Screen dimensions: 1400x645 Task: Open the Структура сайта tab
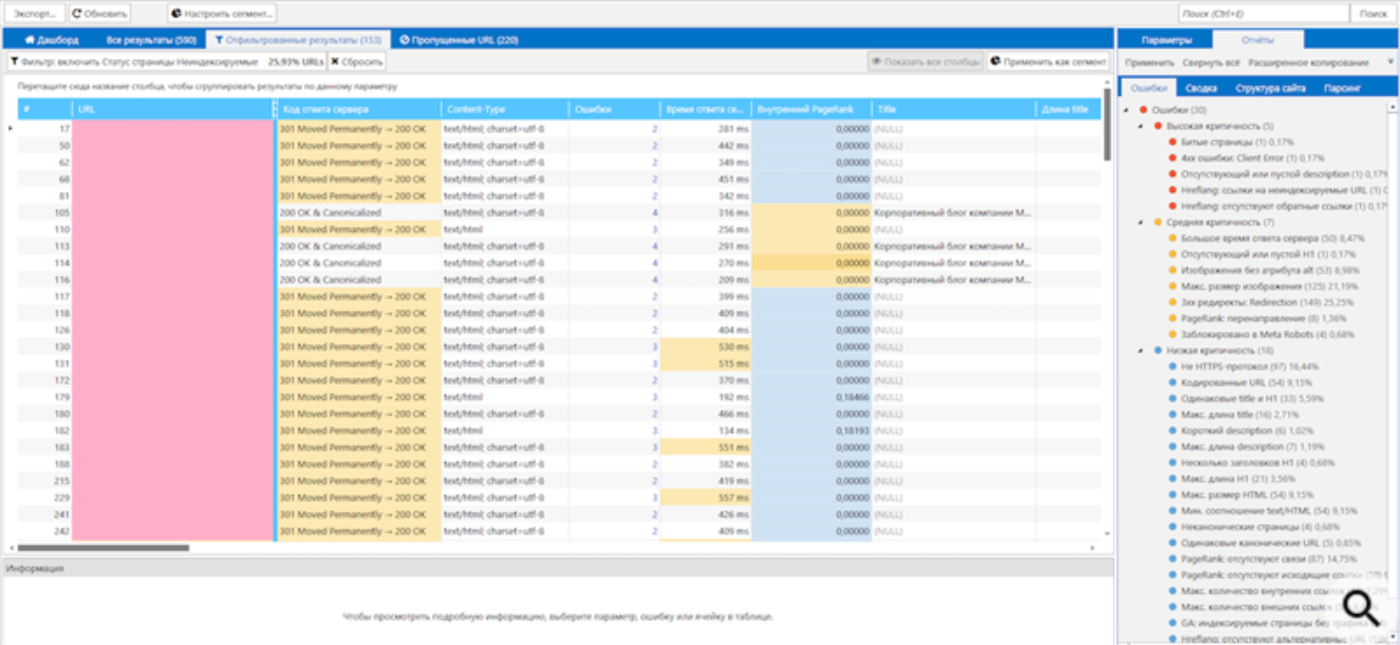[1270, 88]
